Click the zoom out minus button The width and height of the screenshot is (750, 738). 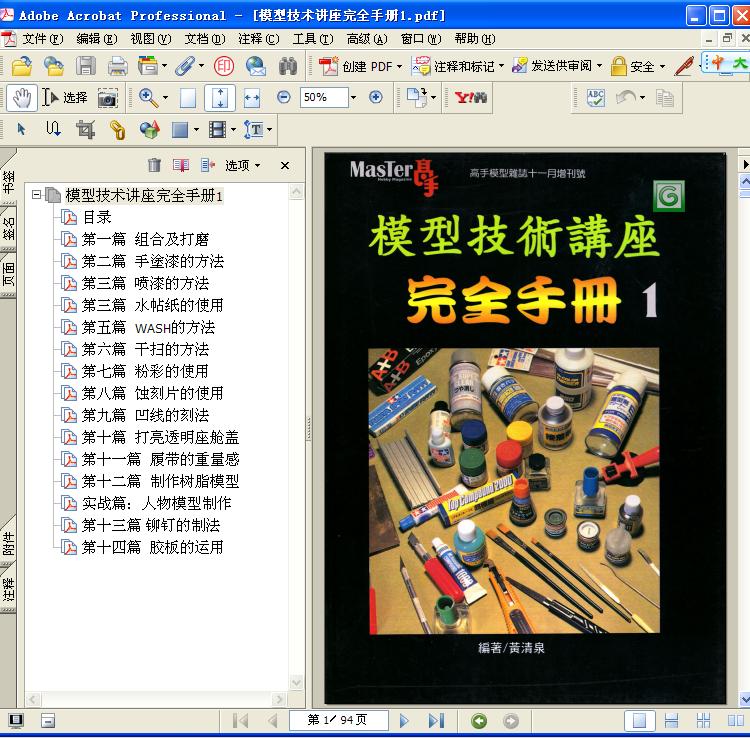(x=284, y=98)
